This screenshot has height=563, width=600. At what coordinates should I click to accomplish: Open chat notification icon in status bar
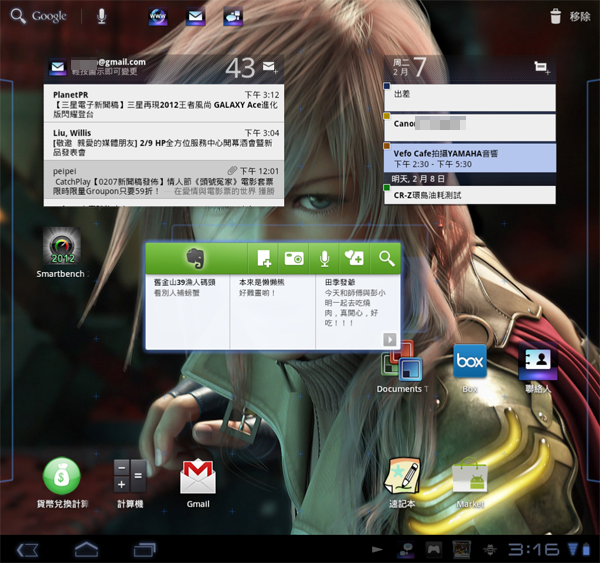tap(405, 550)
